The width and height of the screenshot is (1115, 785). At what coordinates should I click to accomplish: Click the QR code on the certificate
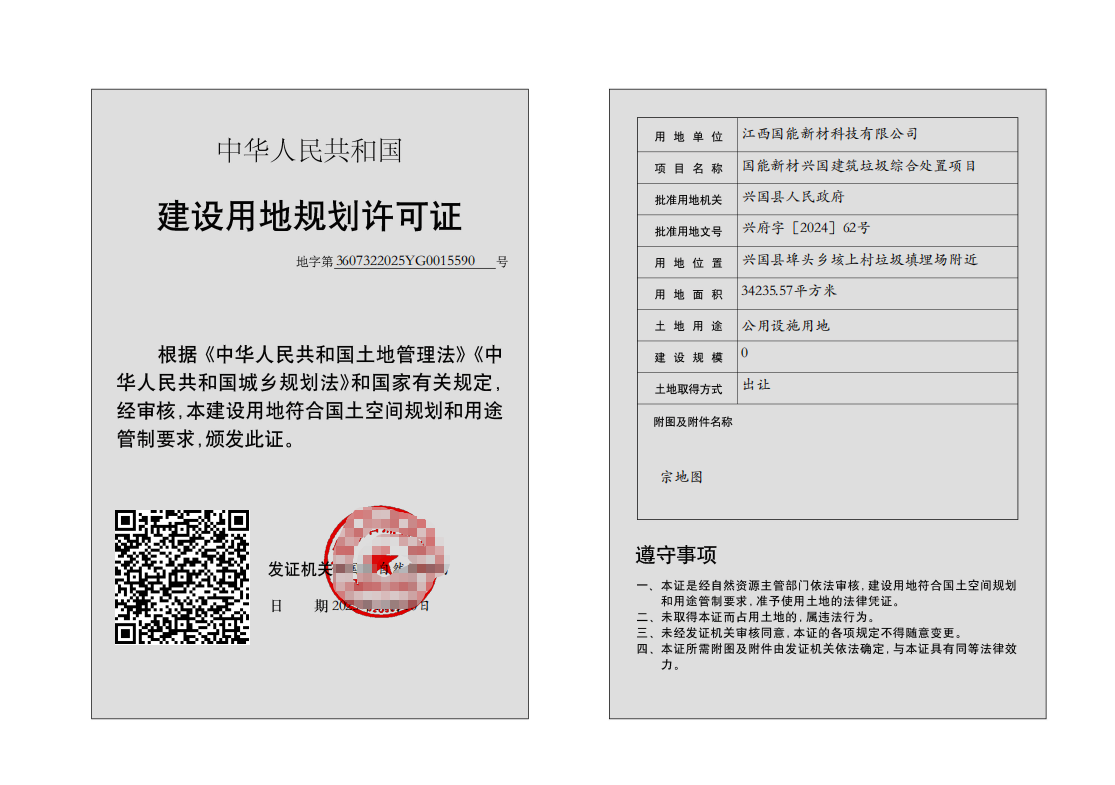click(x=181, y=577)
